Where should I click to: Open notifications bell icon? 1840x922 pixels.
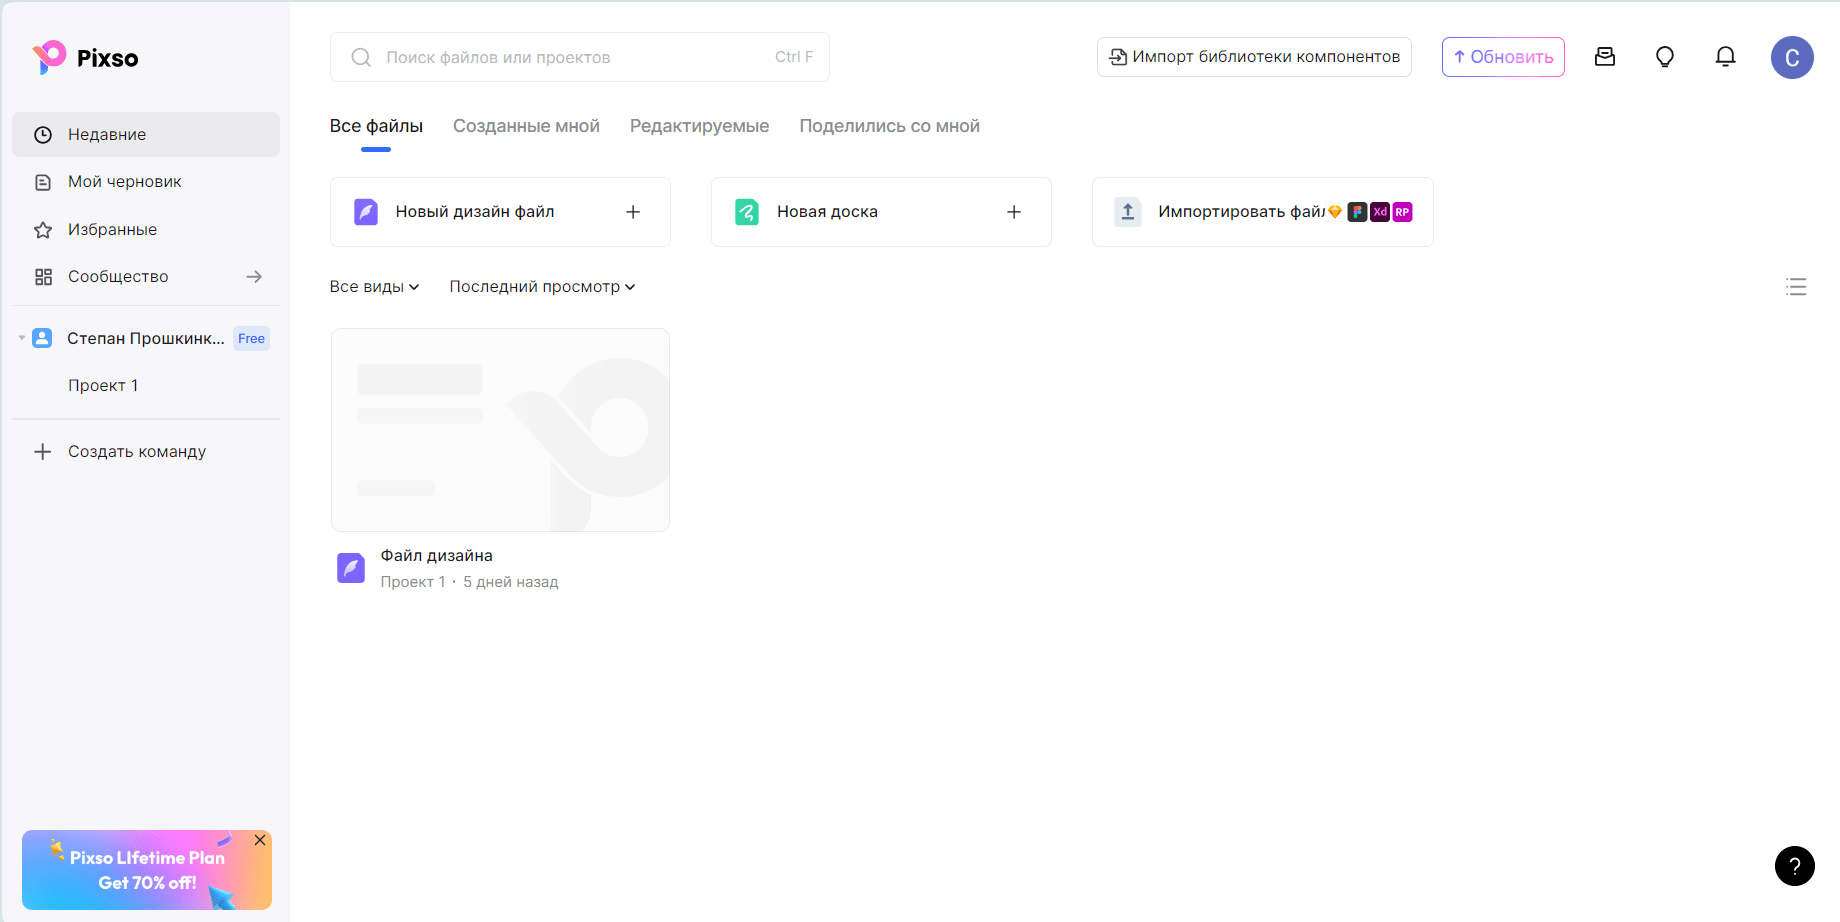click(x=1725, y=57)
